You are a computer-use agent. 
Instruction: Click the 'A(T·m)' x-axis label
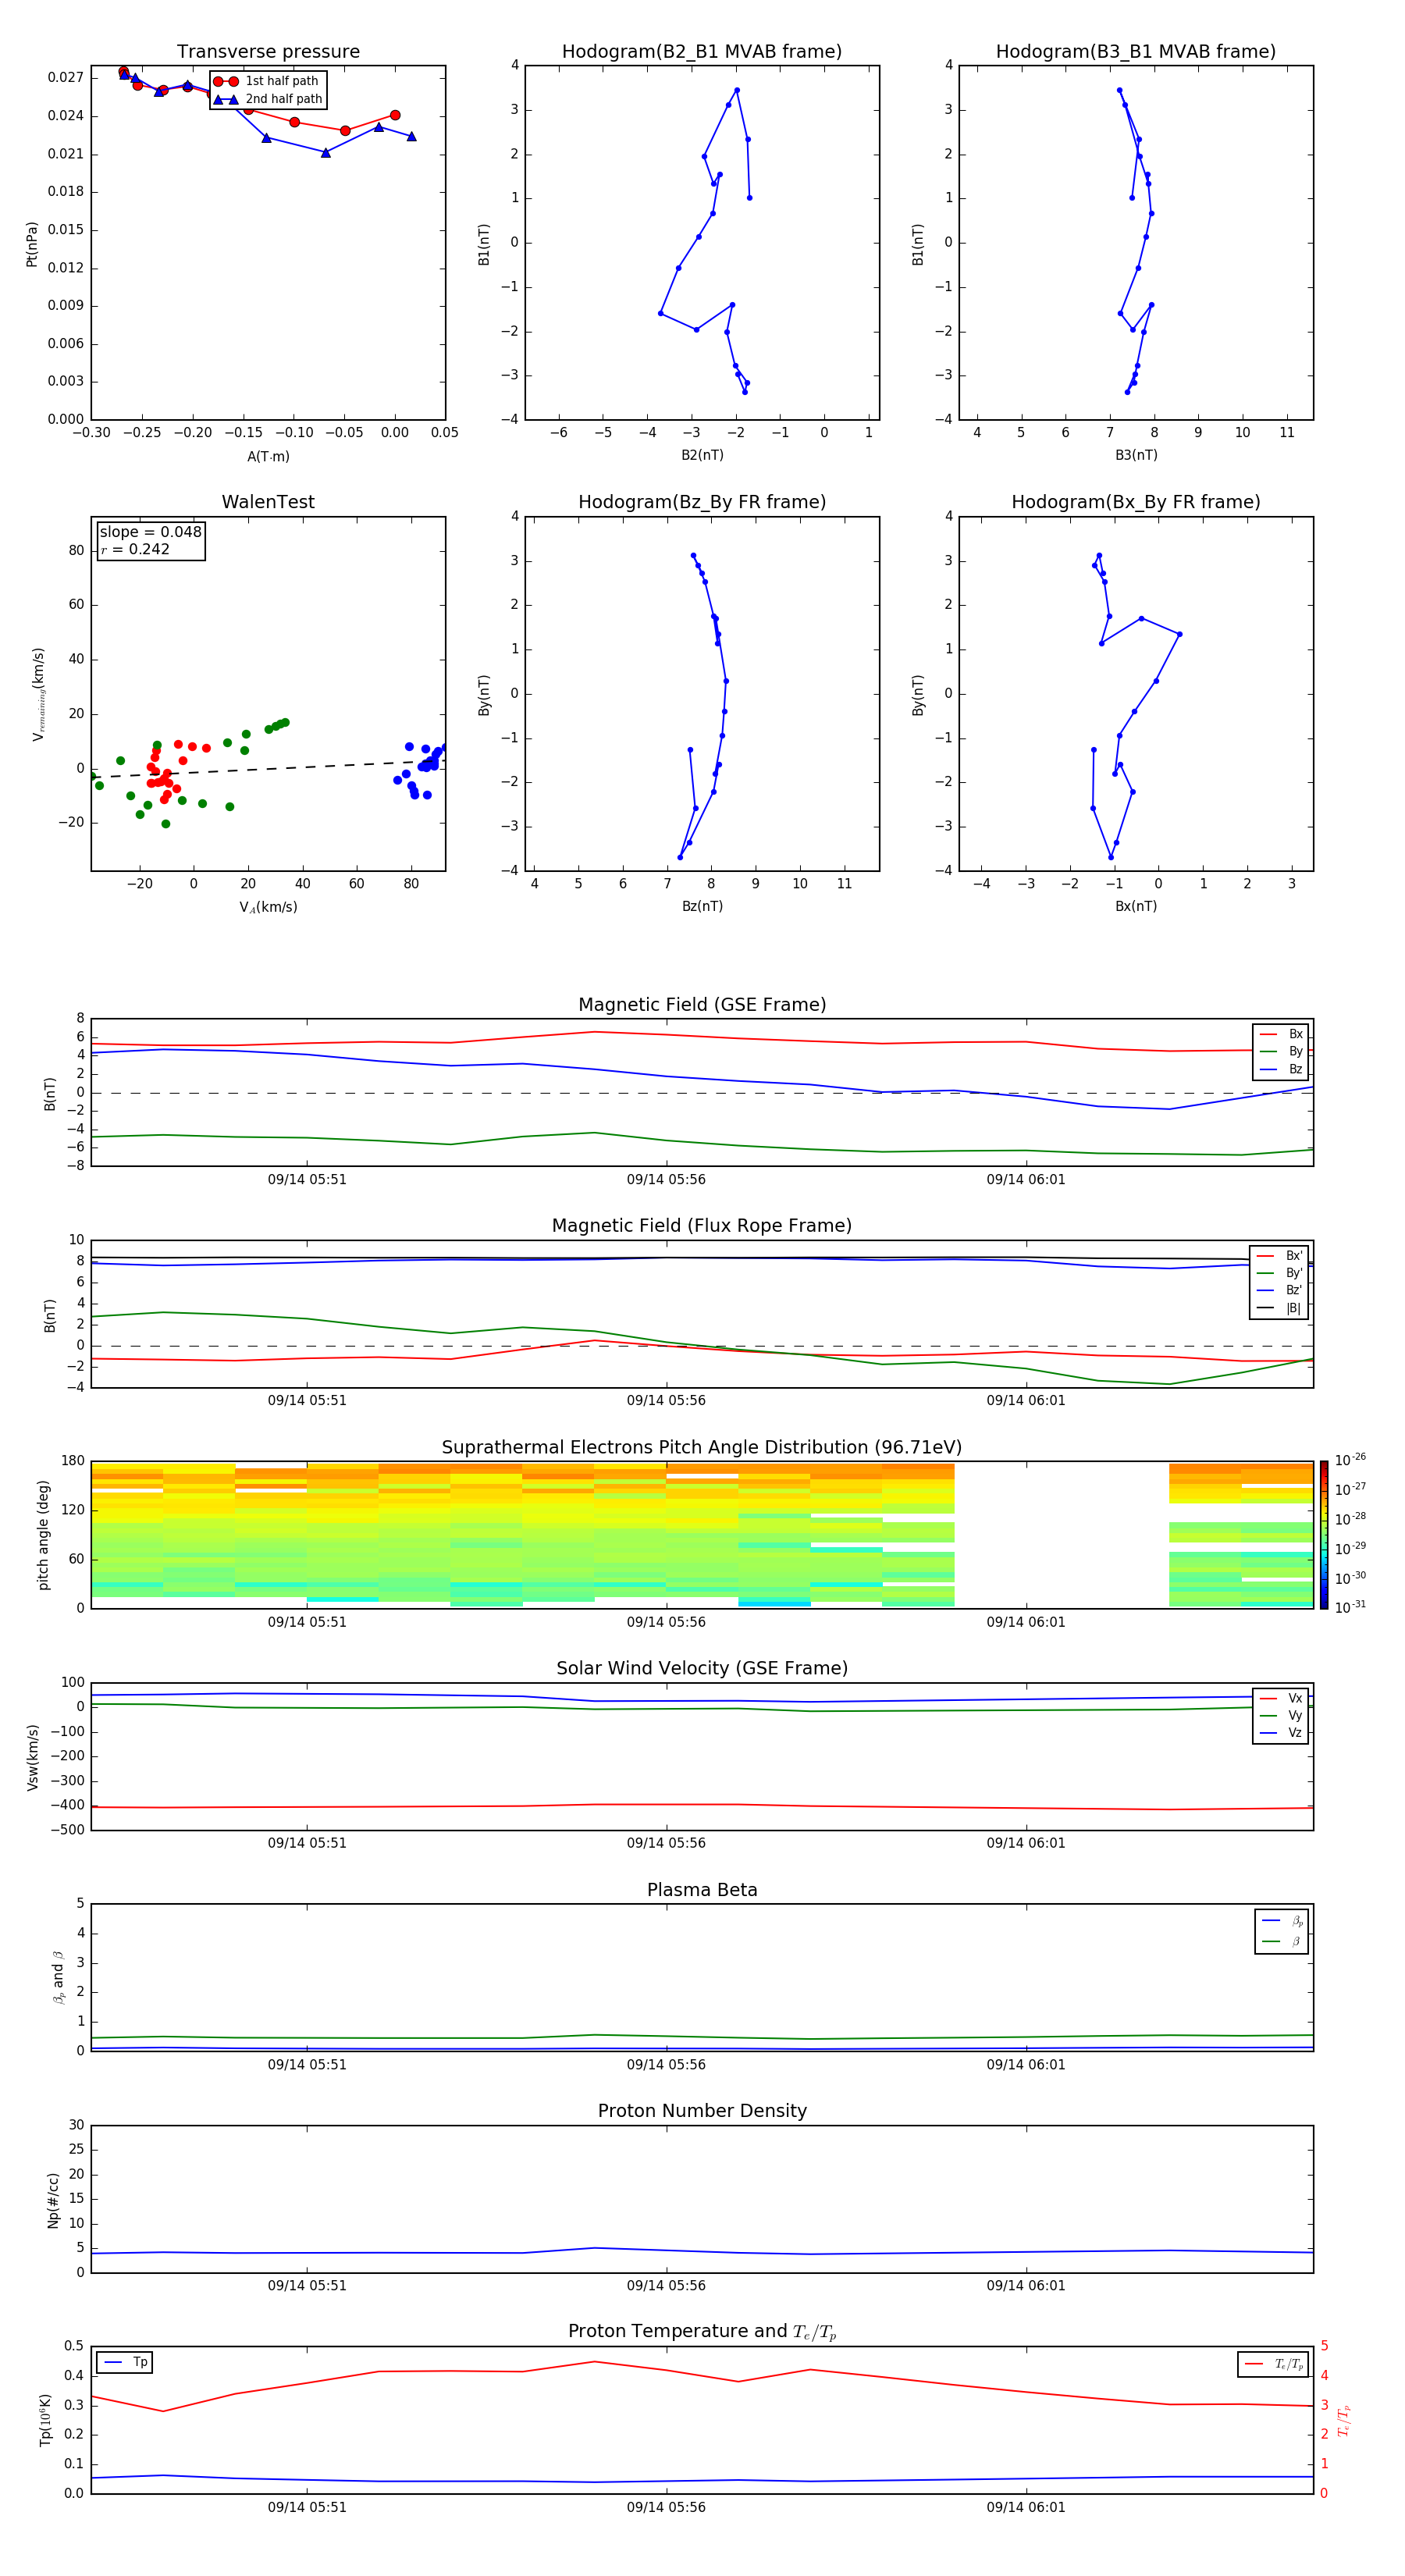pyautogui.click(x=268, y=457)
